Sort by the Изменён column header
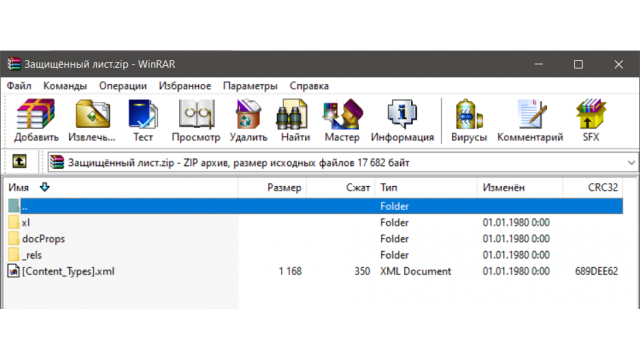The image size is (640, 360). pos(520,187)
